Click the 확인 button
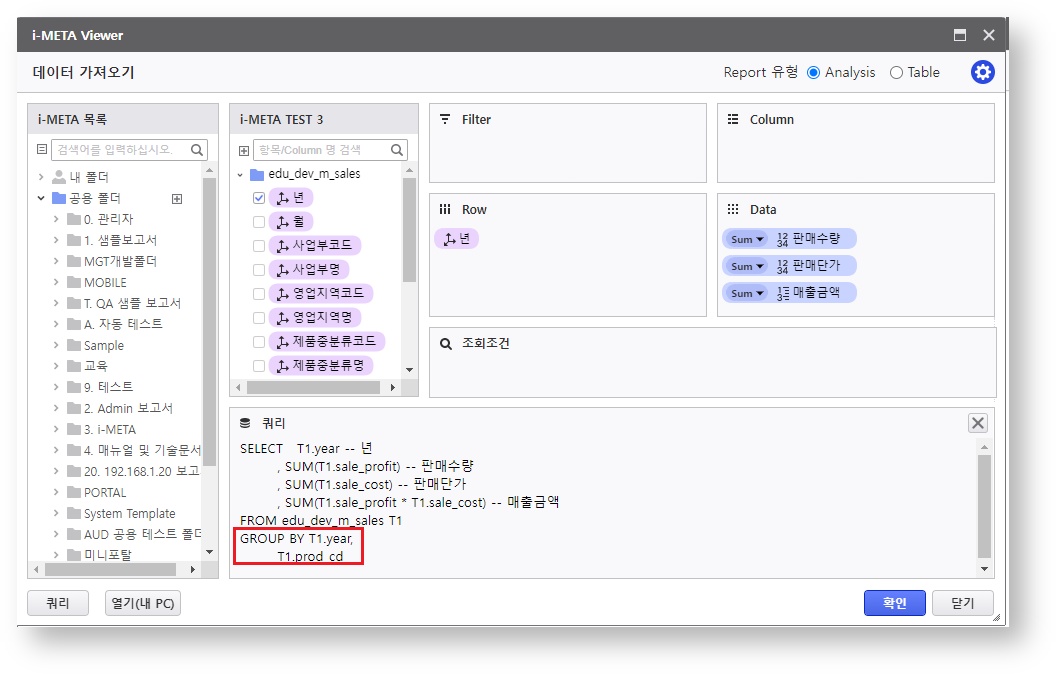 pos(894,603)
